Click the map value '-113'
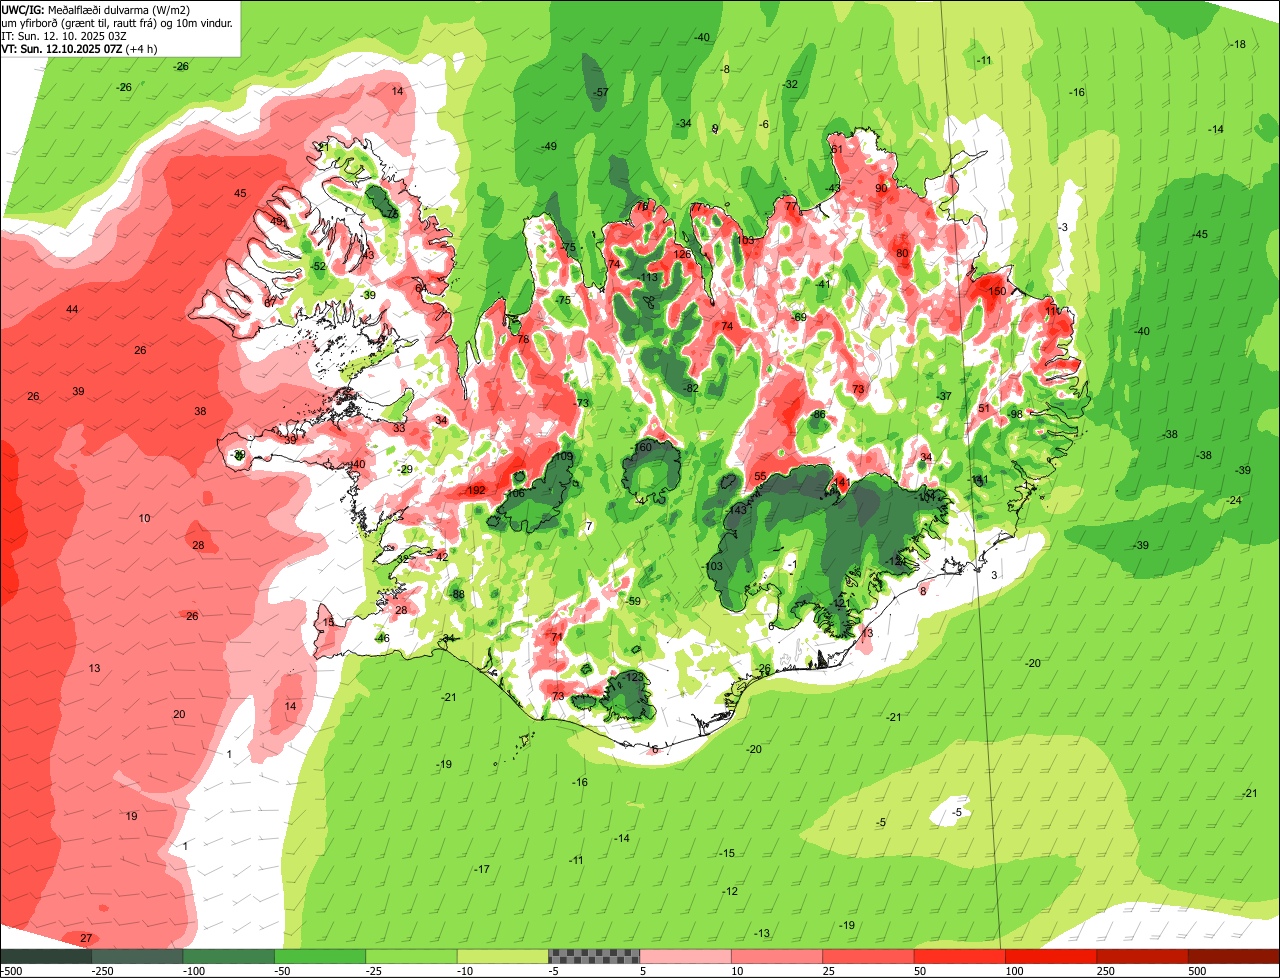1280x978 pixels. click(648, 277)
